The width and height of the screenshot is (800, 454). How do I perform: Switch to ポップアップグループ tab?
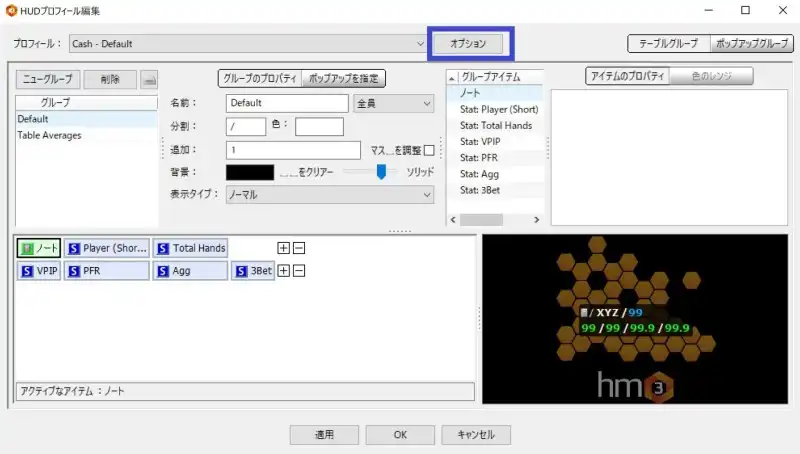click(751, 44)
